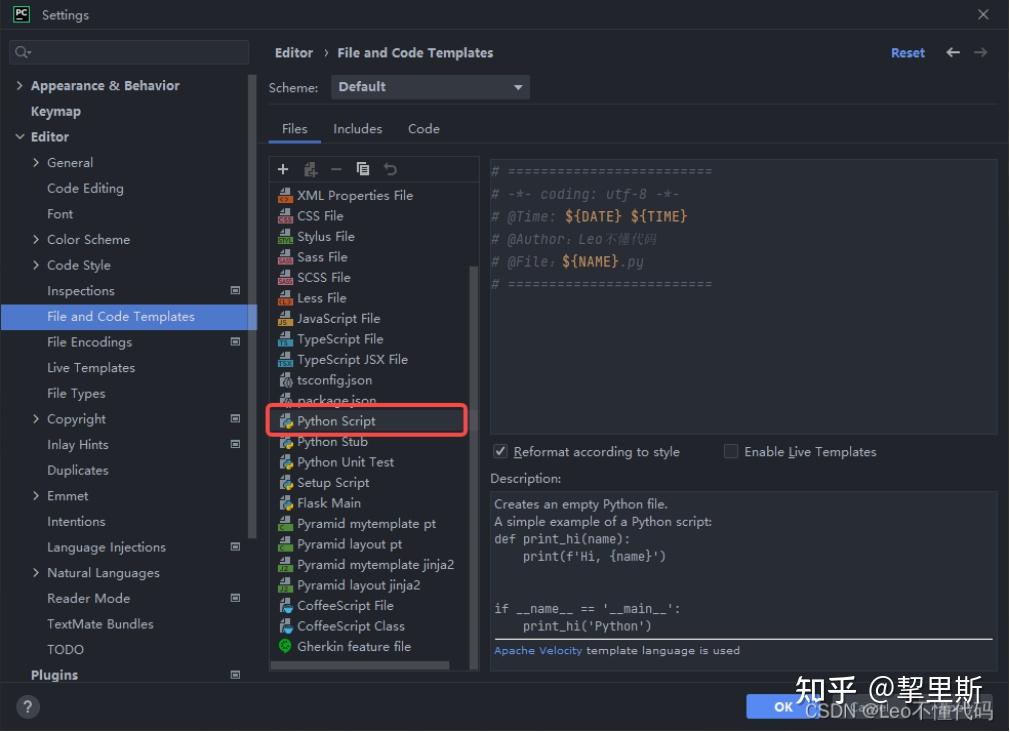Select the Copy Template toolbar icon
Image resolution: width=1010 pixels, height=732 pixels.
[x=363, y=170]
